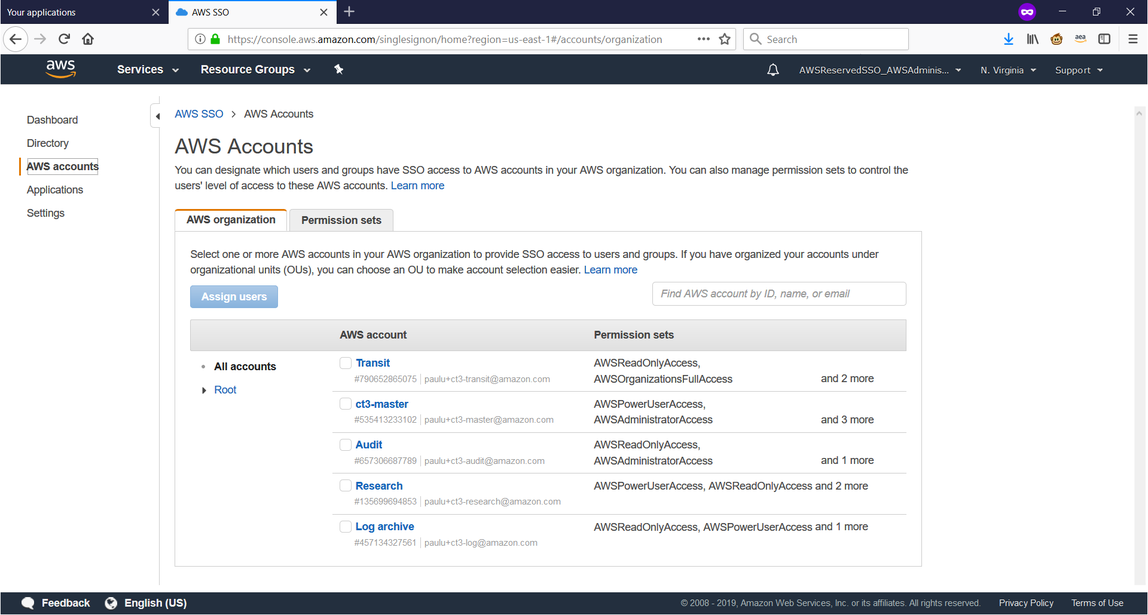
Task: Open the Audit account link
Action: [369, 445]
